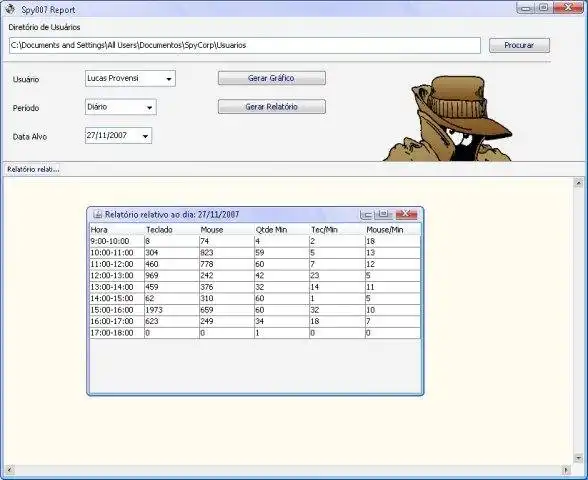Screen dimensions: 588x480
Task: Click the Mouse/Min value 18
Action: tap(393, 241)
